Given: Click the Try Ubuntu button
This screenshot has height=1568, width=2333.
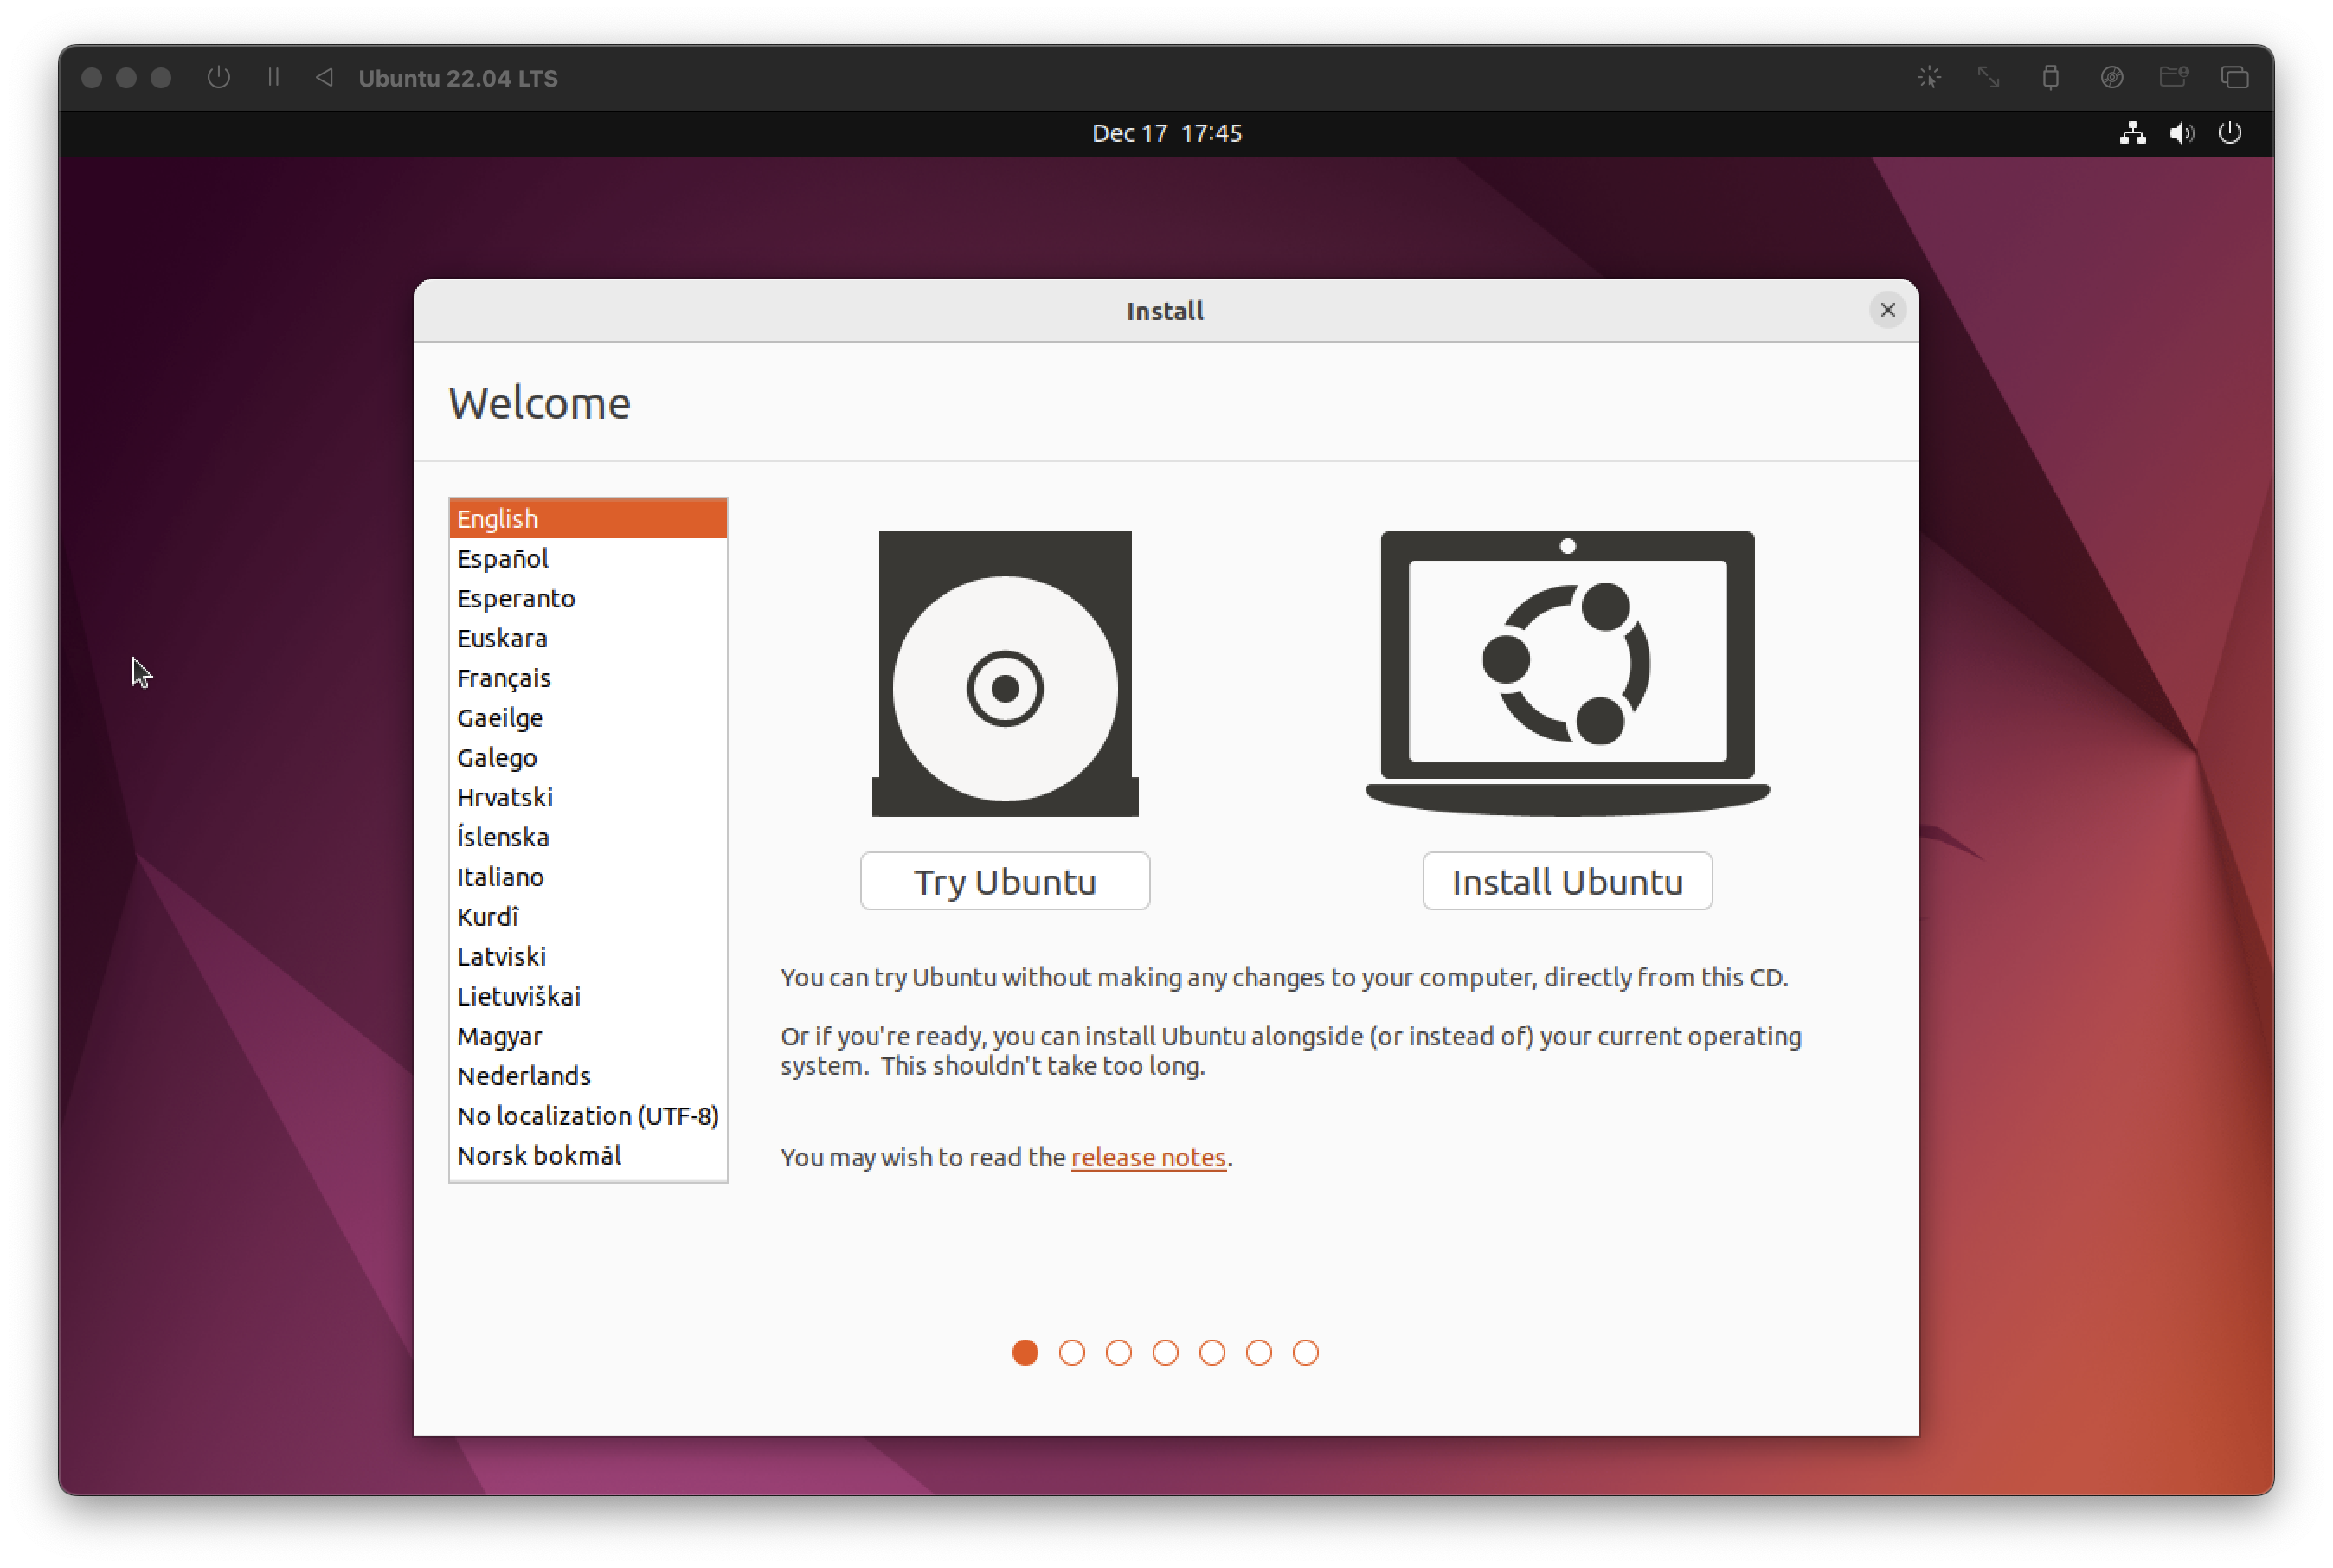Looking at the screenshot, I should pos(1004,881).
